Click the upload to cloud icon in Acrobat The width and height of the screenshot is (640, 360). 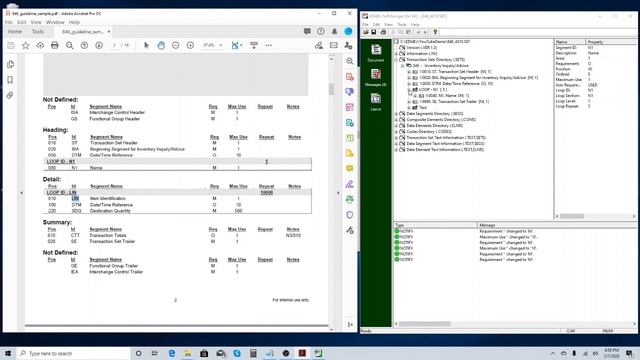pyautogui.click(x=40, y=45)
